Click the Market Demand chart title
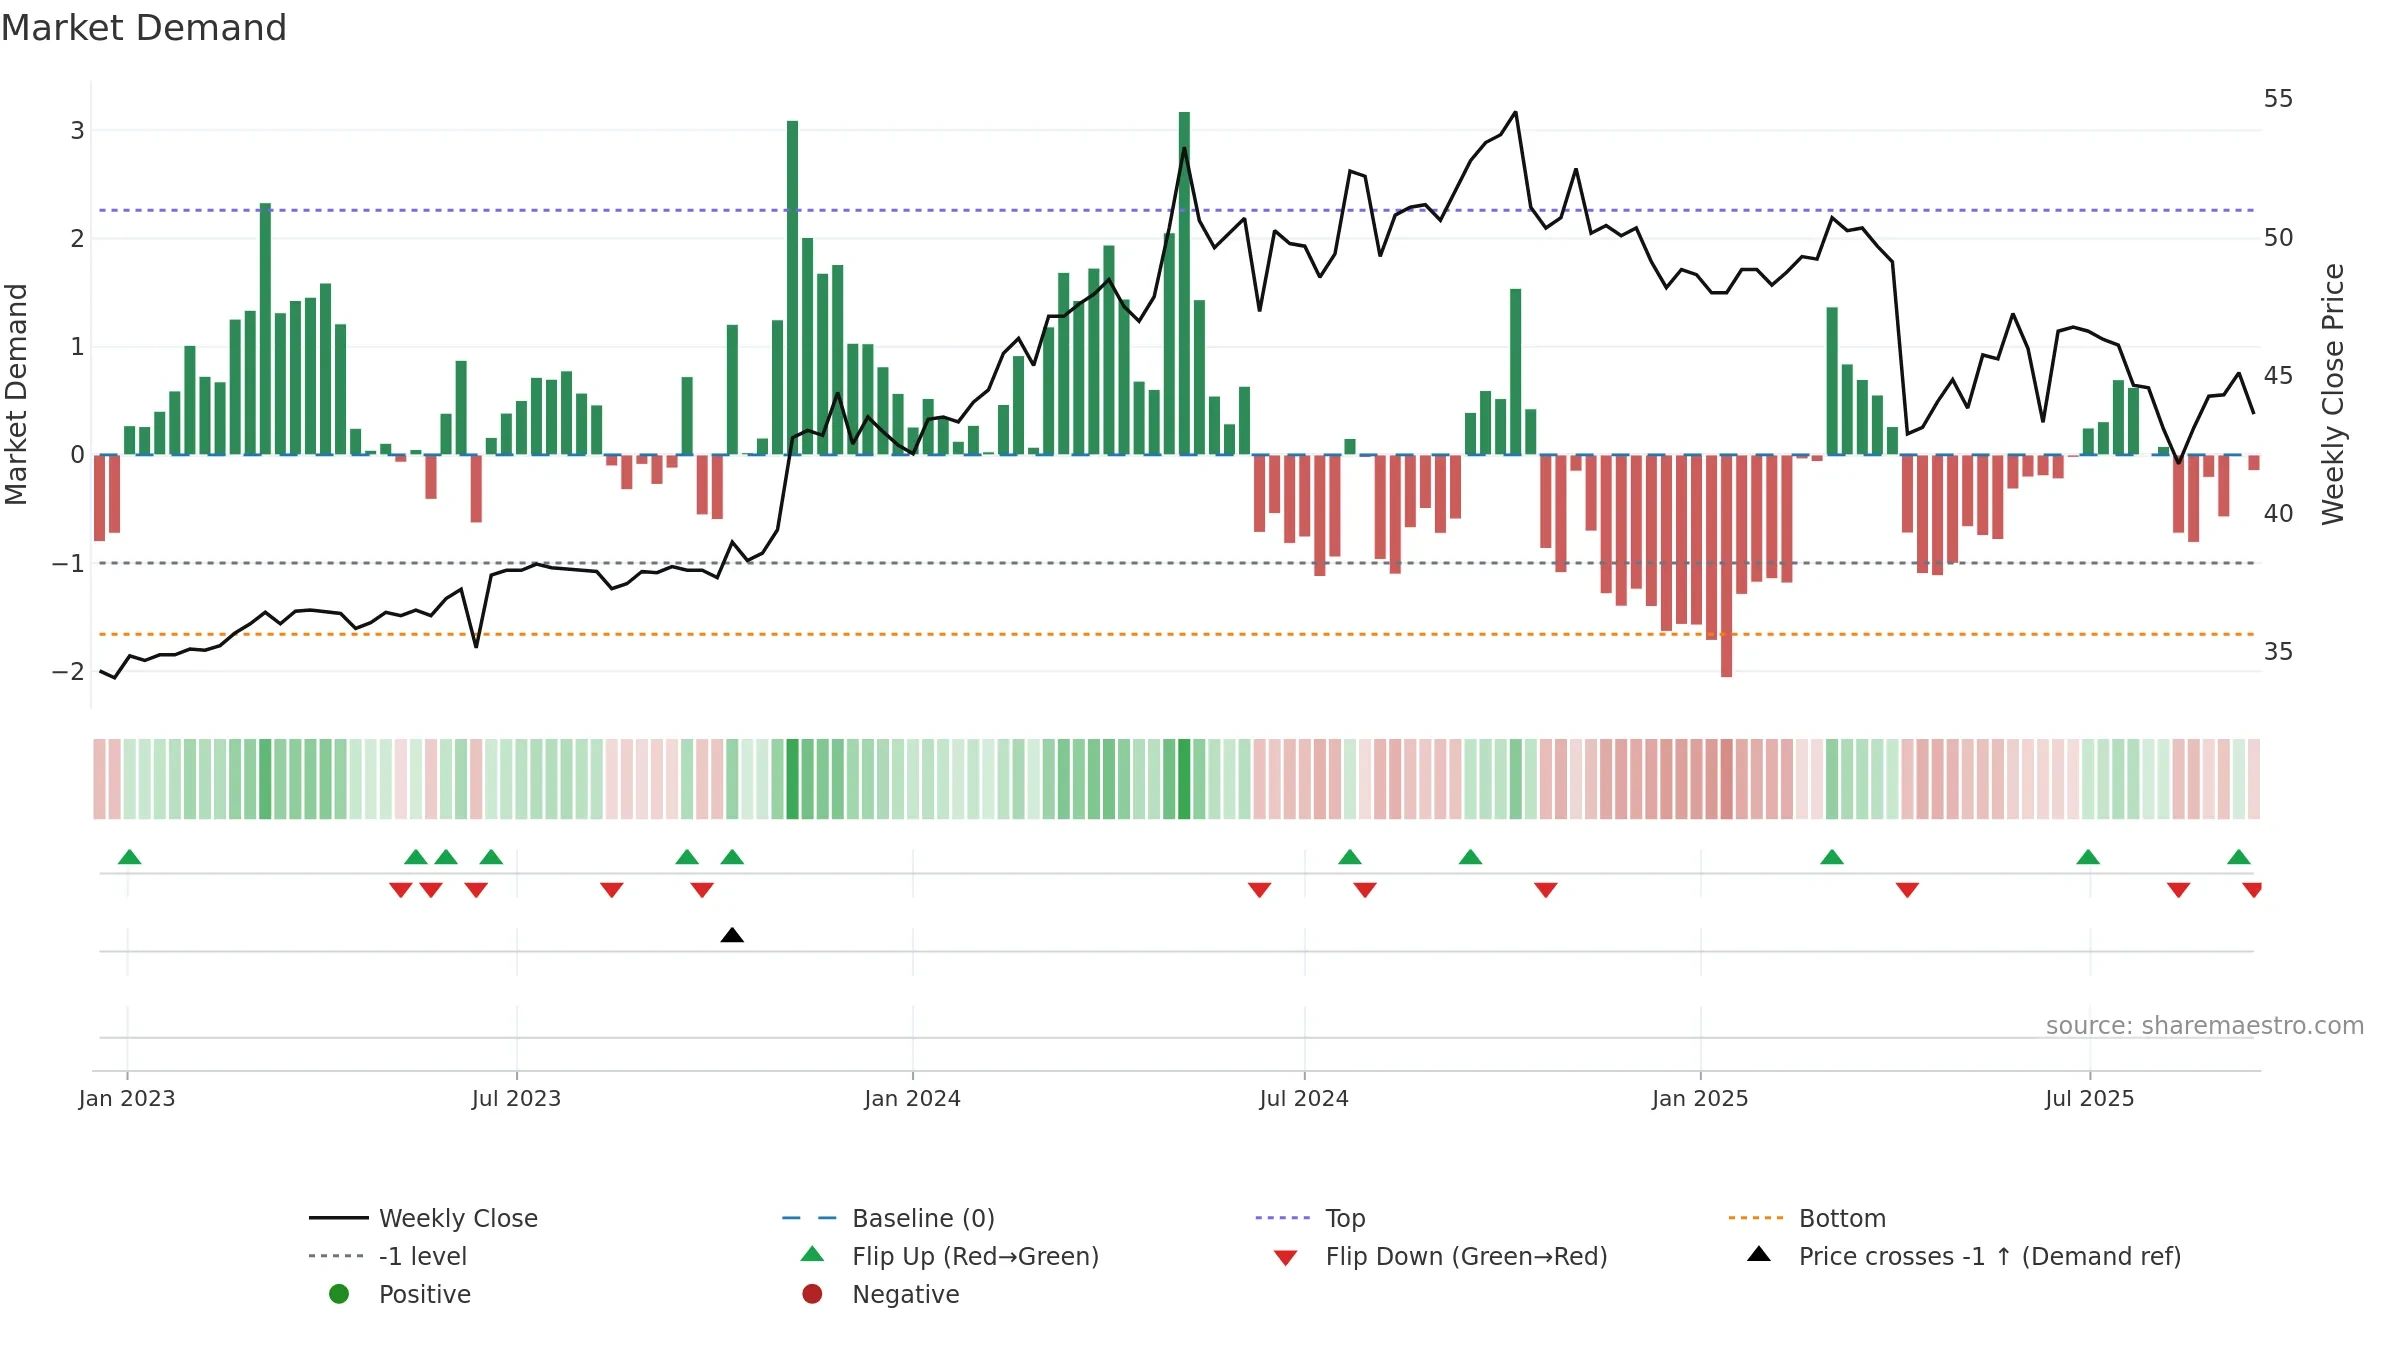Screen dimensions: 2400x1350 [144, 28]
